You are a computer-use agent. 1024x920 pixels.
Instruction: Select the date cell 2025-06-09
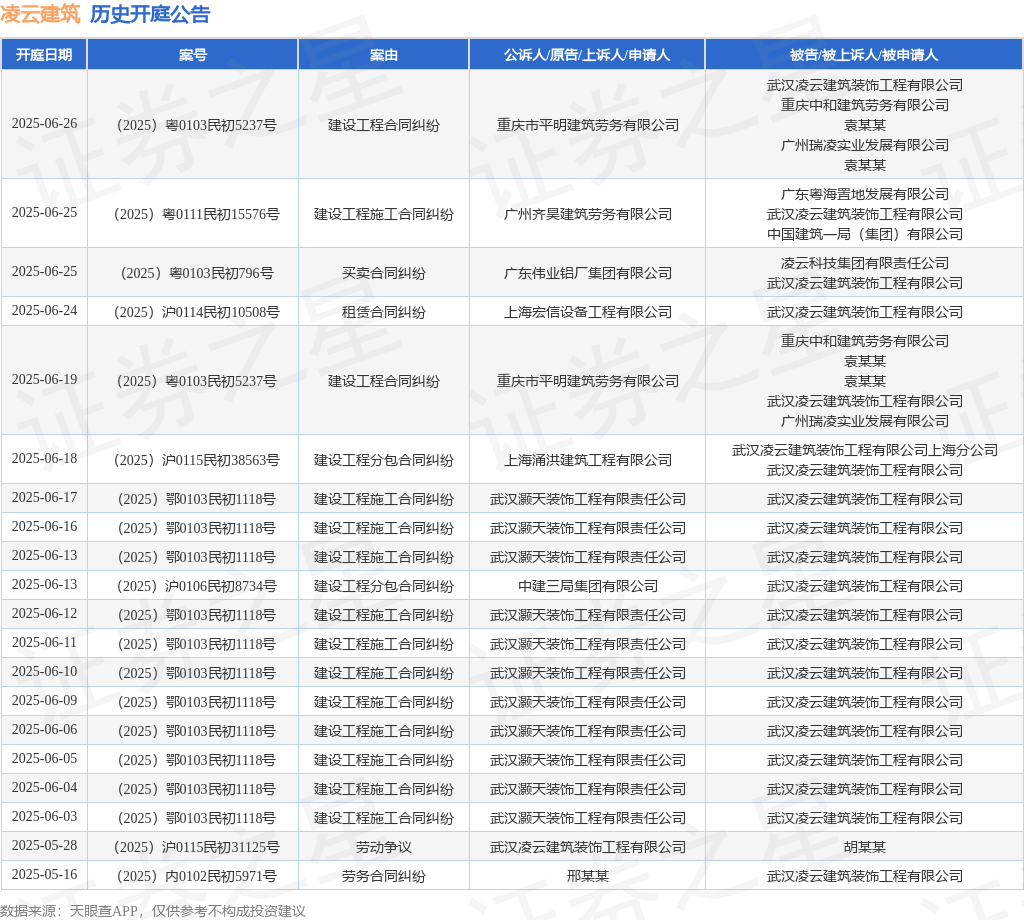point(44,701)
